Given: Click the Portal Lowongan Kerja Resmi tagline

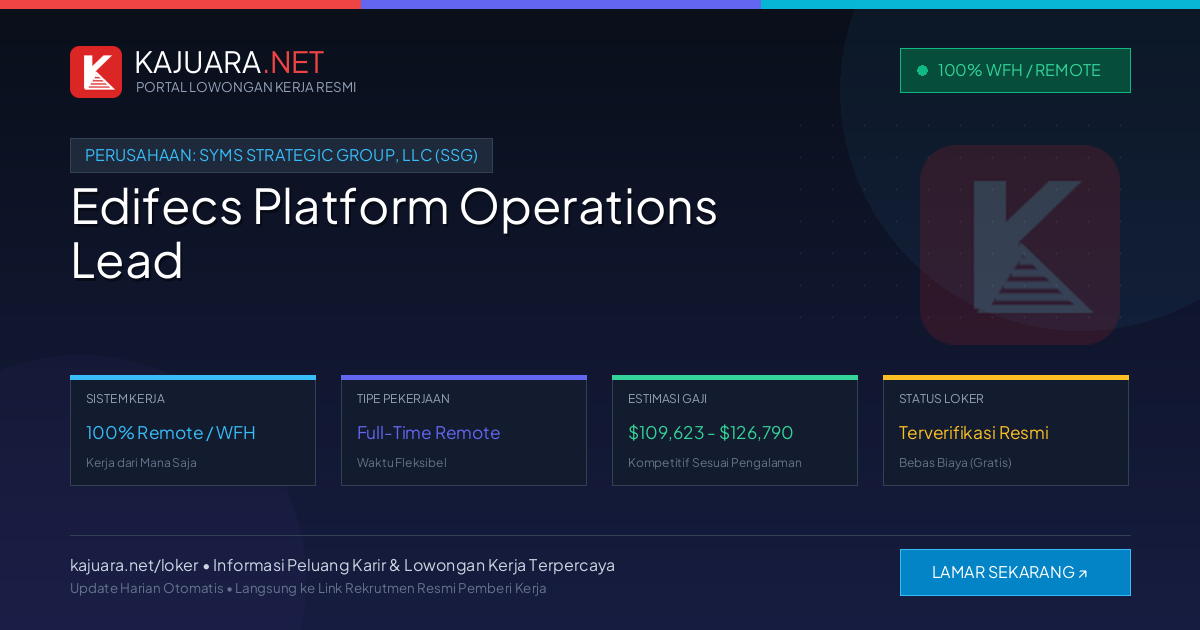Looking at the screenshot, I should coord(246,87).
